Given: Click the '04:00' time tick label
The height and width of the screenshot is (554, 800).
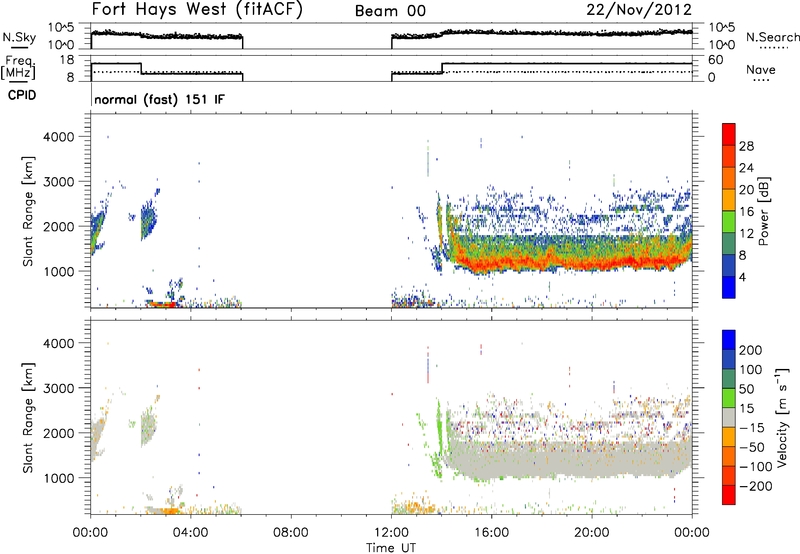Looking at the screenshot, I should [x=190, y=533].
